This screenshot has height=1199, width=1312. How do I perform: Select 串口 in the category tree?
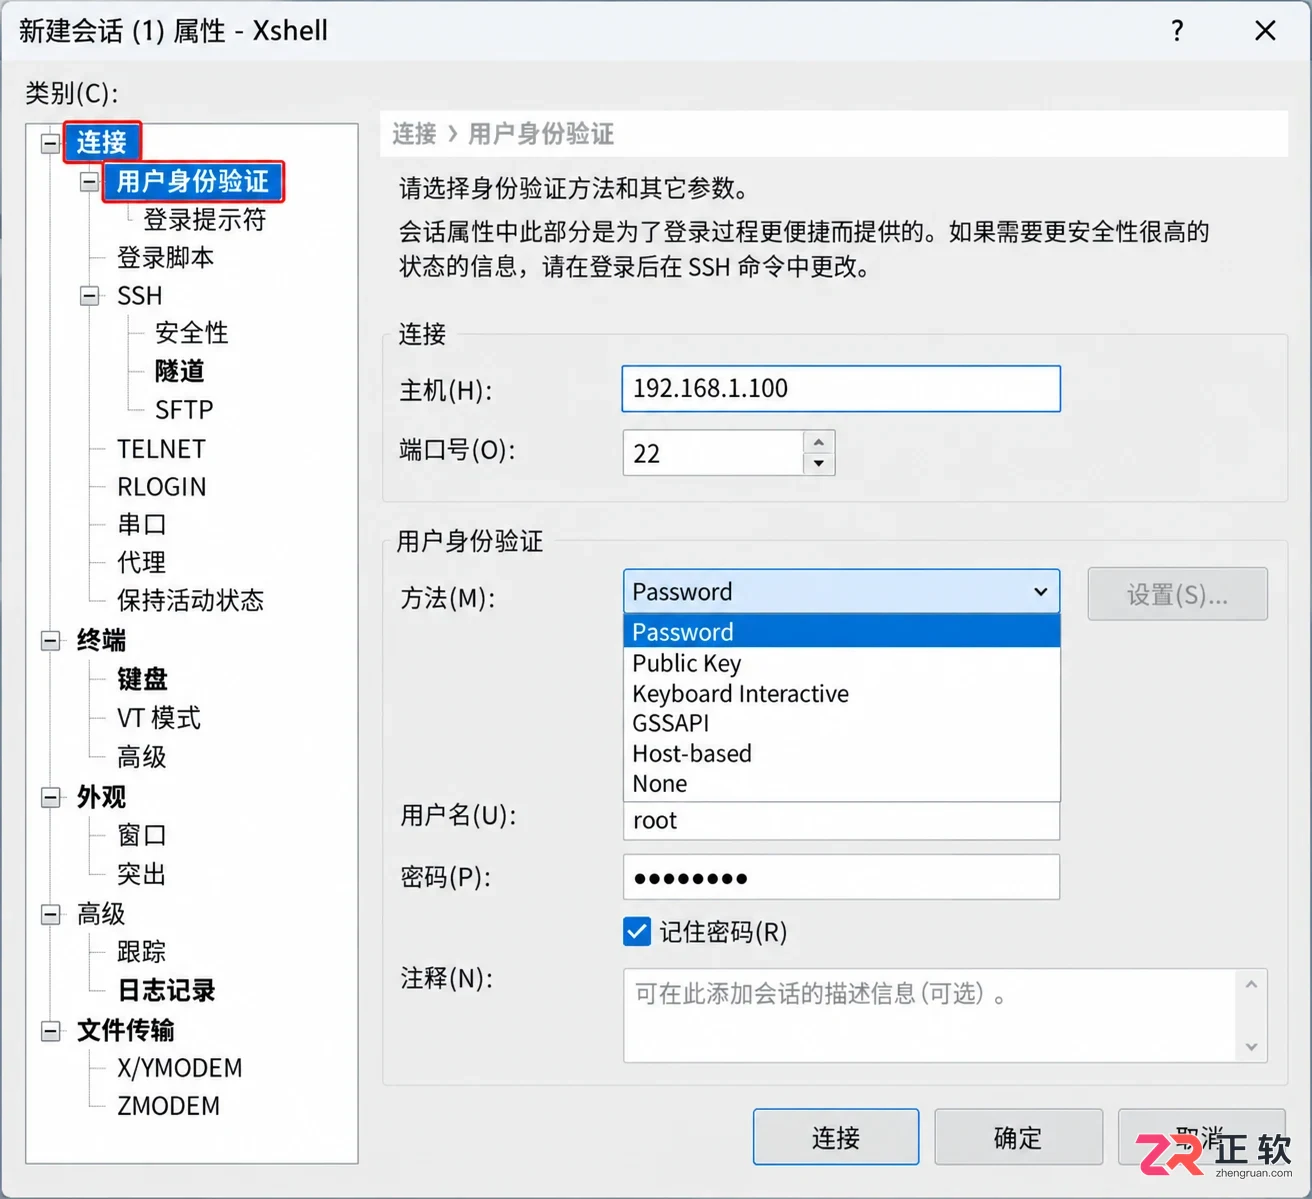pos(141,525)
